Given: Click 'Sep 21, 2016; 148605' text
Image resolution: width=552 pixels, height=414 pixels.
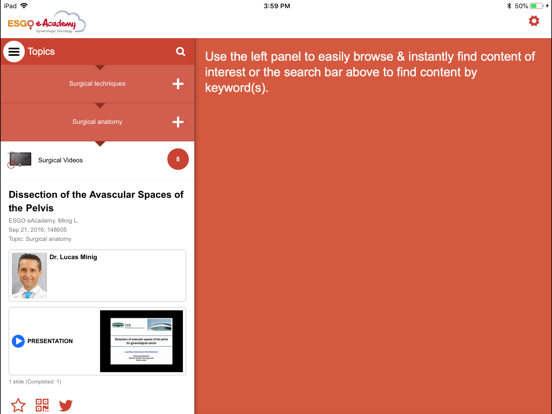Looking at the screenshot, I should pos(38,230).
